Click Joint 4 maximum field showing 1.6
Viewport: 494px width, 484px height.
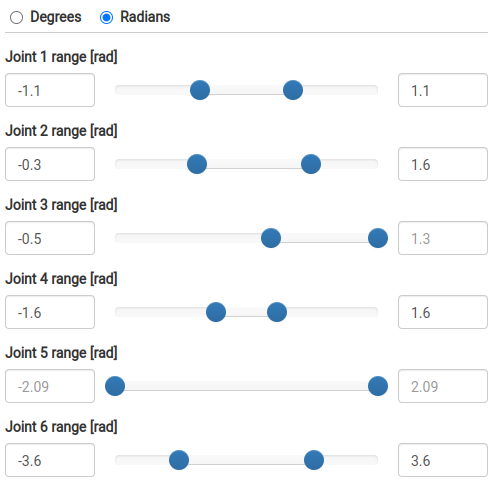(x=443, y=312)
